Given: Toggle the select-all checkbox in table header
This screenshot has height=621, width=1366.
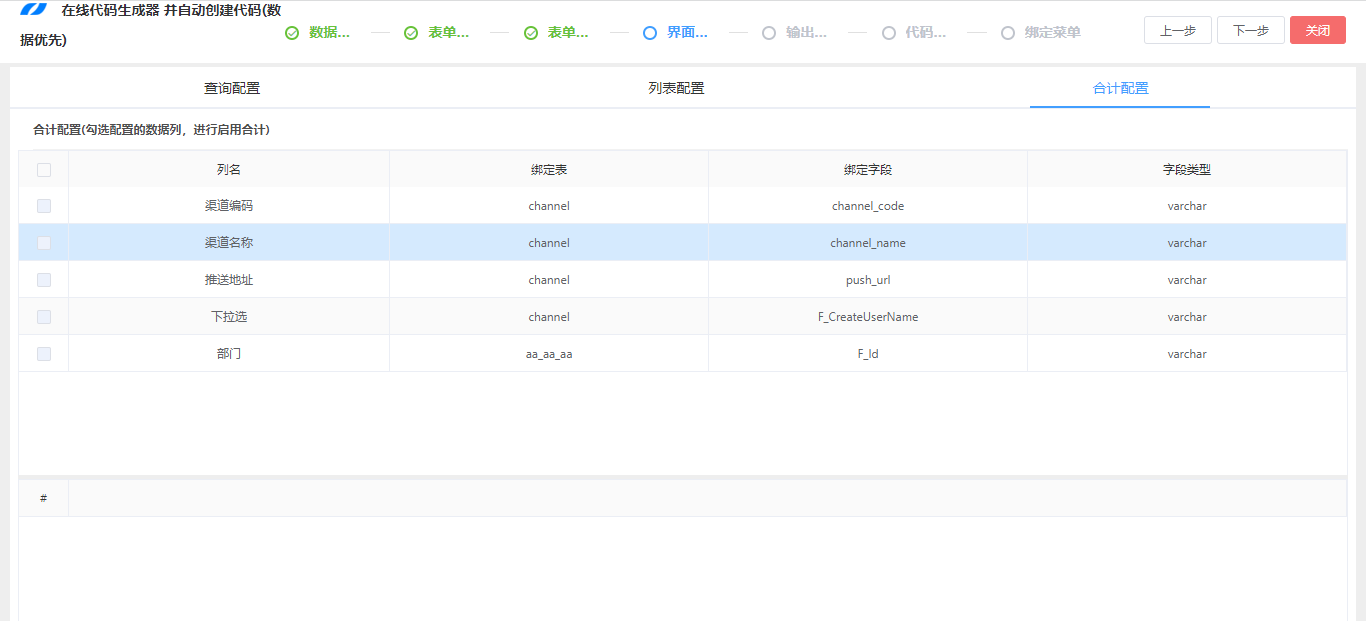Looking at the screenshot, I should [x=43, y=169].
